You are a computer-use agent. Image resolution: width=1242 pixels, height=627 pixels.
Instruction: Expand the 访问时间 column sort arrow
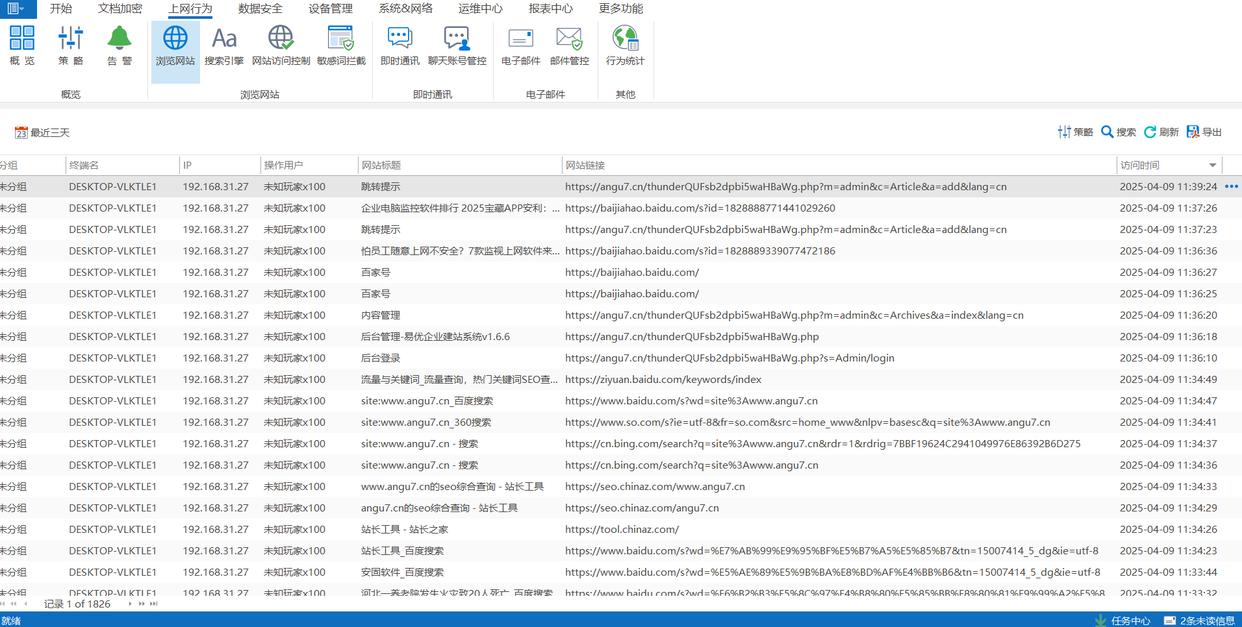click(x=1213, y=165)
